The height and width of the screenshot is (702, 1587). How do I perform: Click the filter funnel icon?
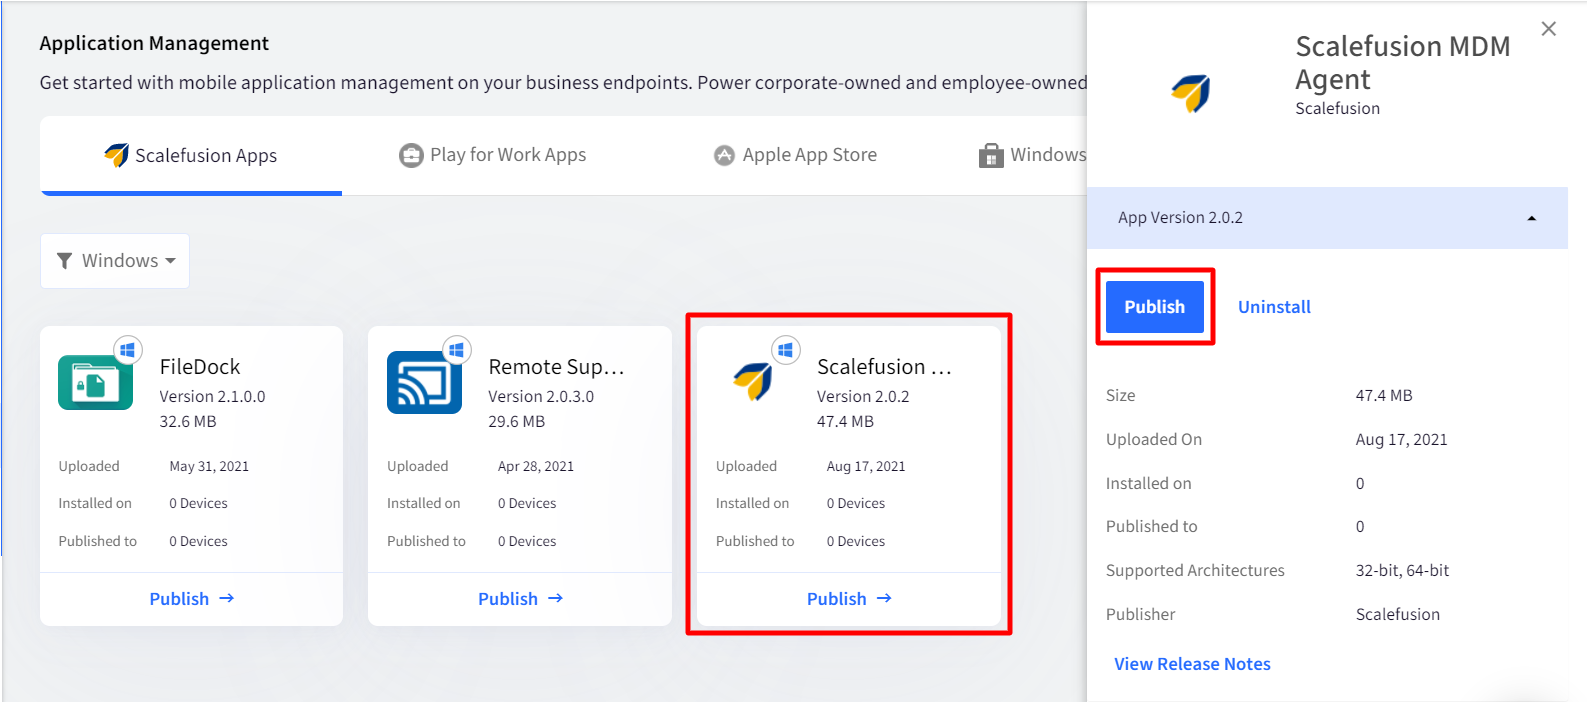(65, 261)
